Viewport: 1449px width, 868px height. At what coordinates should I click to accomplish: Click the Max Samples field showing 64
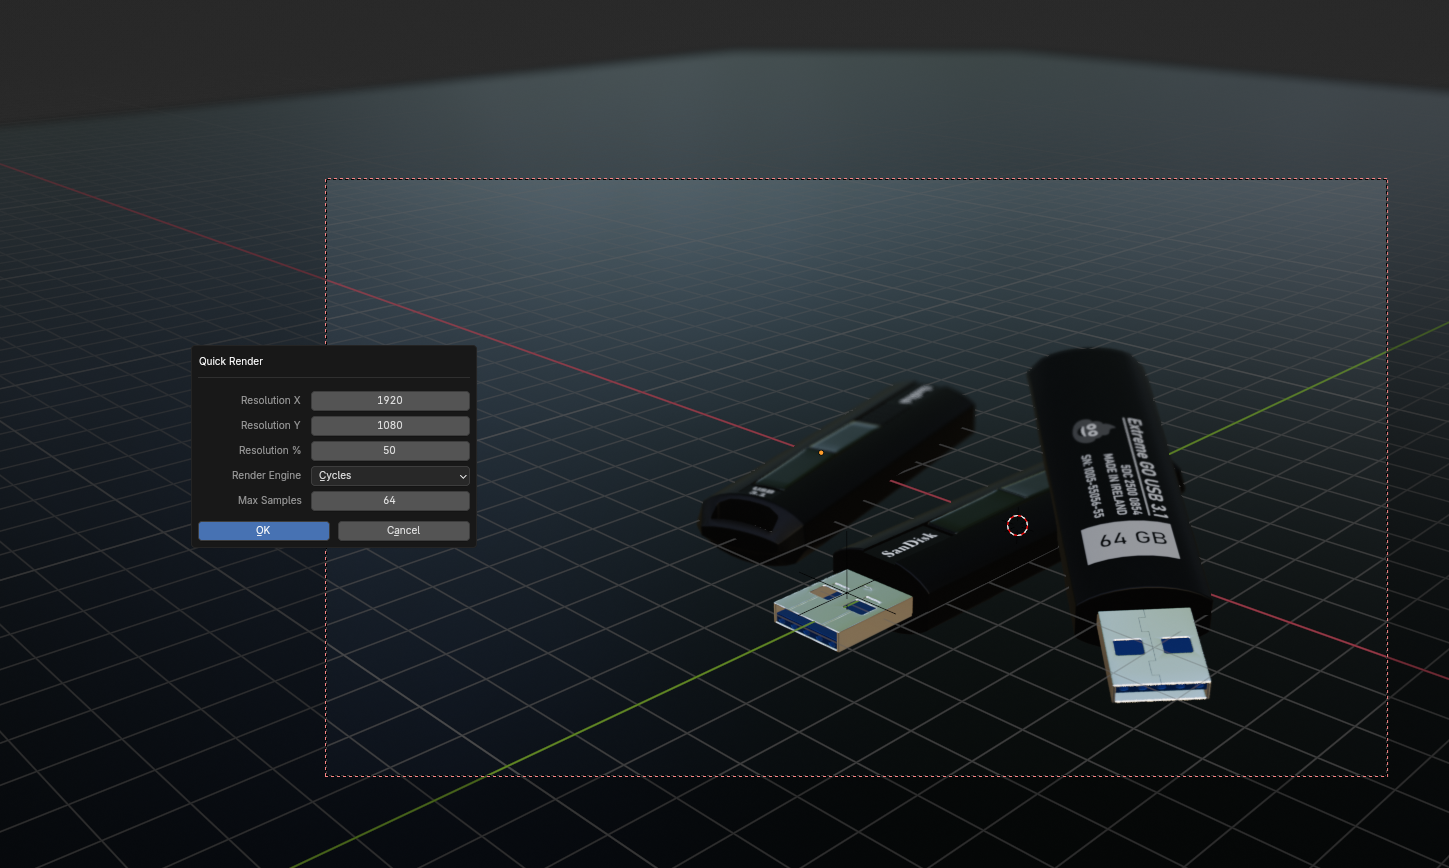pos(390,500)
